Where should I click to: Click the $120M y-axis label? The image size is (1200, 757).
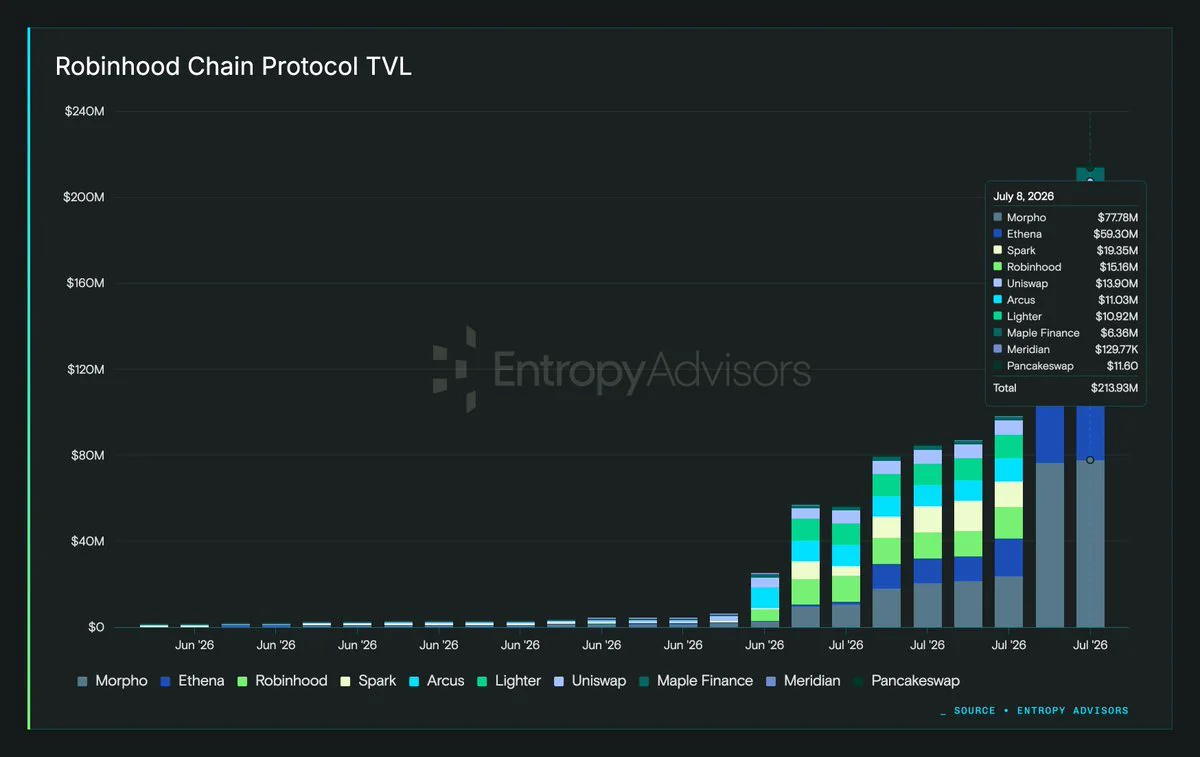click(x=84, y=369)
